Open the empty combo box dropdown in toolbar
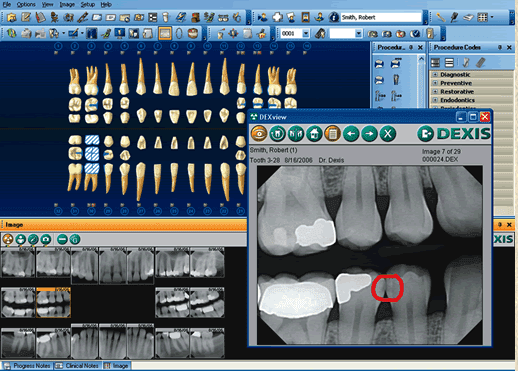 point(358,33)
